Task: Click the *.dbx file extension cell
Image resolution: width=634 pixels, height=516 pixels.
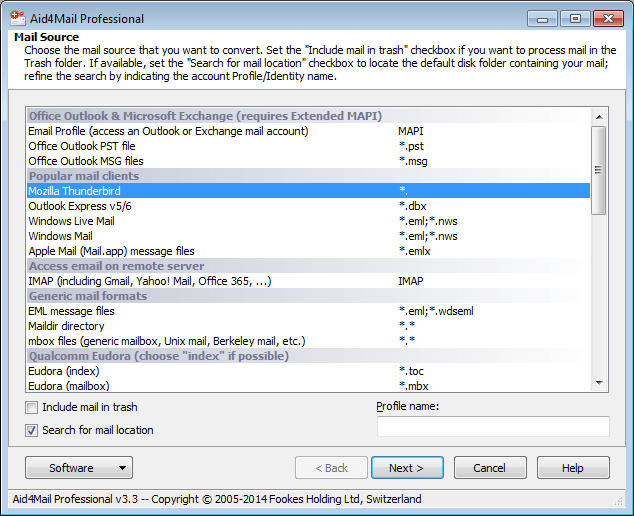Action: (412, 206)
